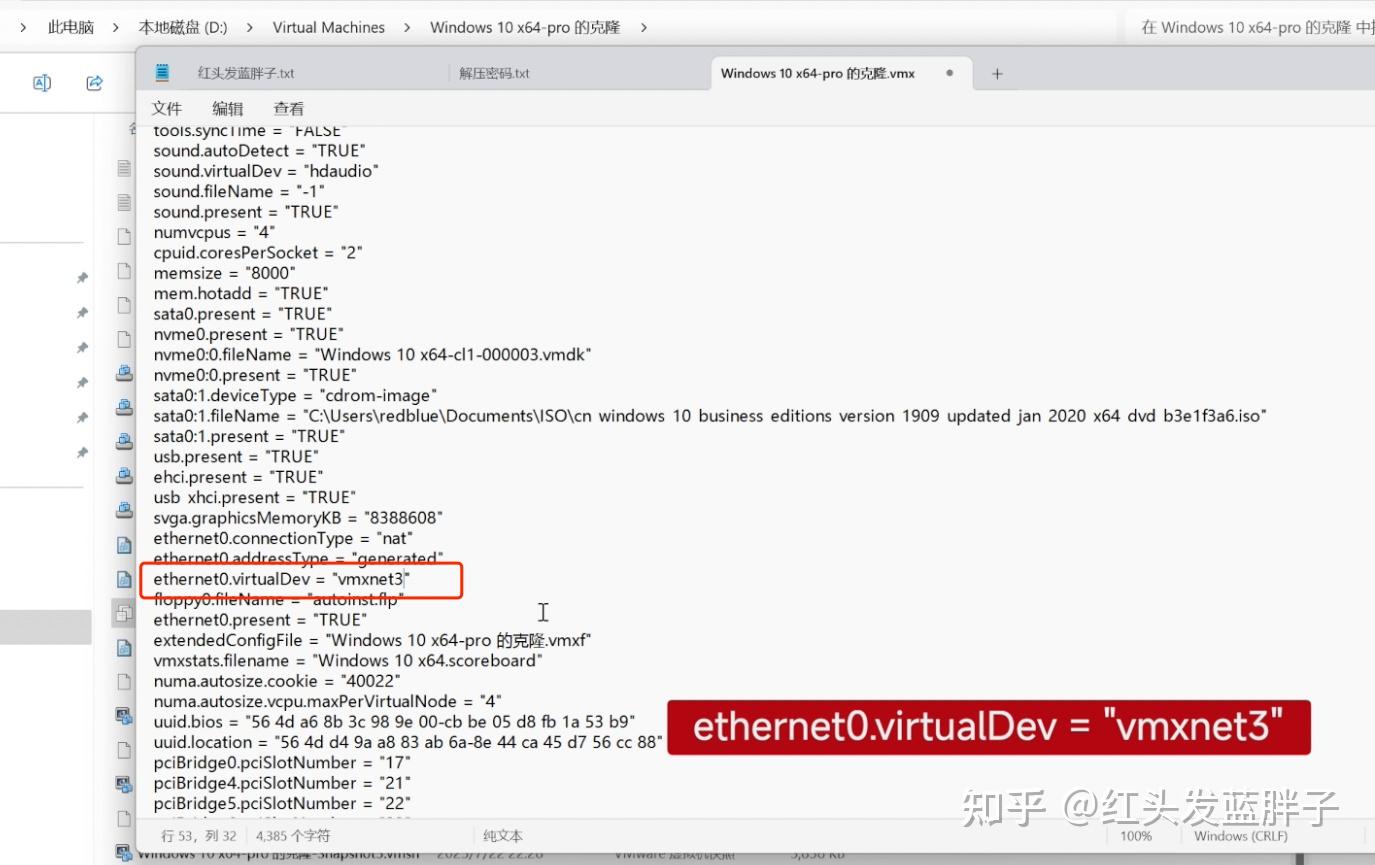Go to Virtual Machines in breadcrumb
The height and width of the screenshot is (865, 1375).
(x=329, y=27)
